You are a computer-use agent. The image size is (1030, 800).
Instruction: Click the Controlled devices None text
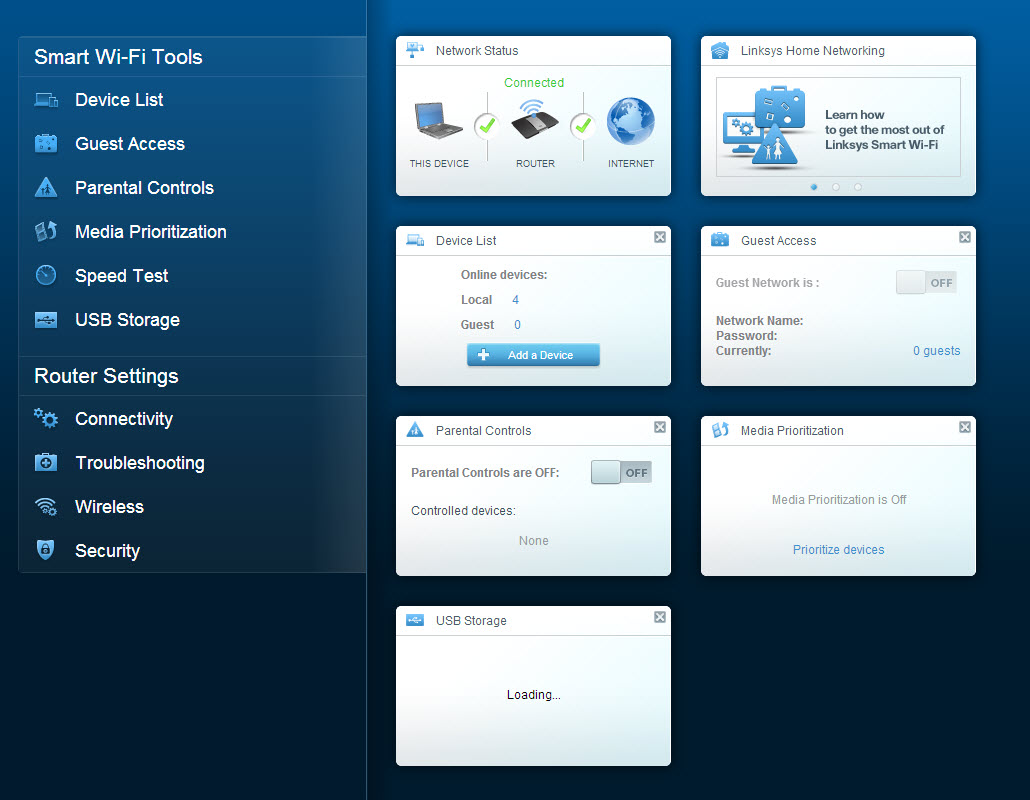533,541
